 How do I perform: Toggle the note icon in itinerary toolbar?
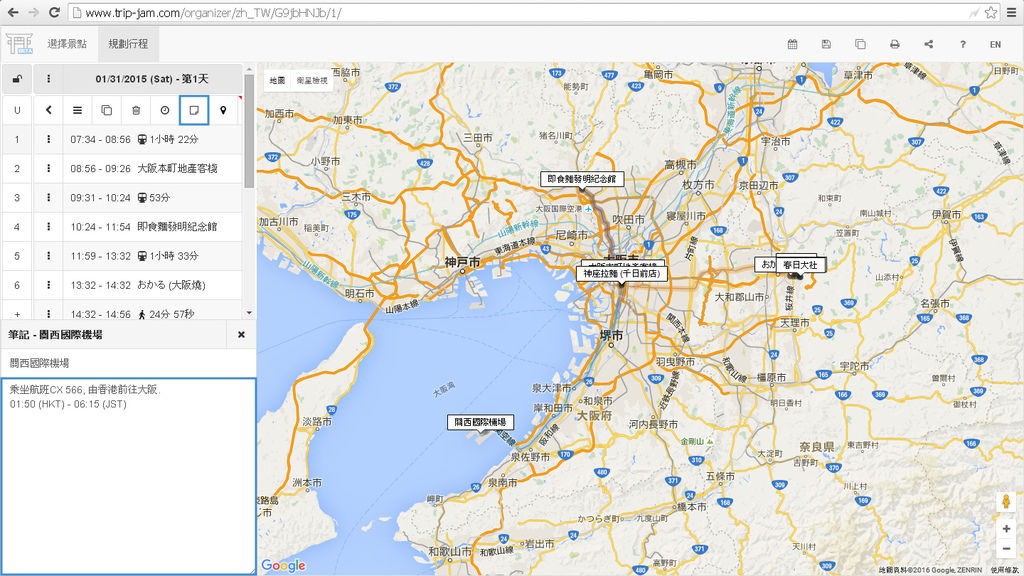pyautogui.click(x=194, y=110)
